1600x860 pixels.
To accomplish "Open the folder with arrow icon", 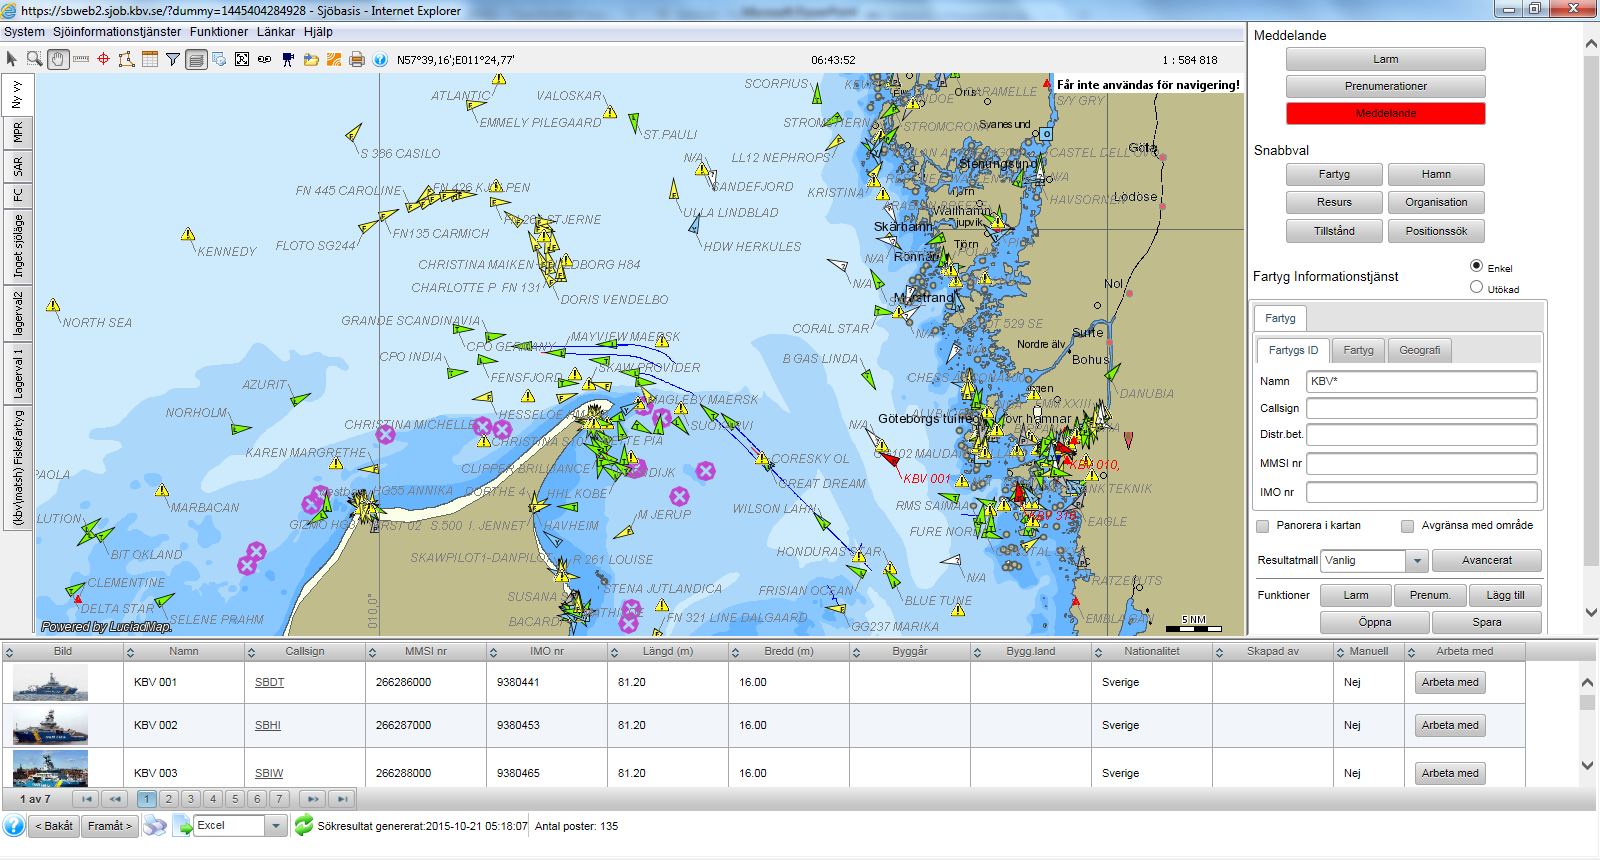I will 311,60.
